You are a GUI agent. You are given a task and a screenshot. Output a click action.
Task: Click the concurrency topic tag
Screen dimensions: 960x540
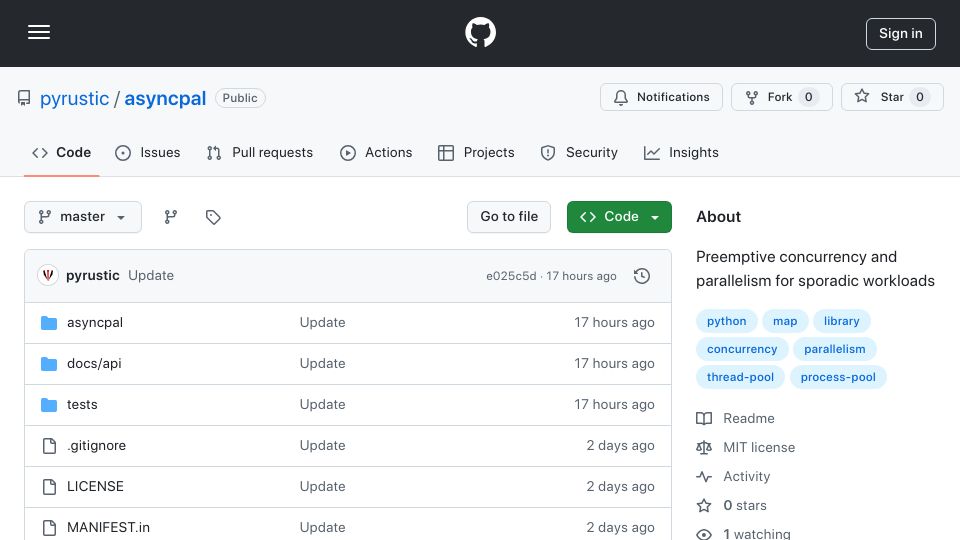(x=742, y=349)
